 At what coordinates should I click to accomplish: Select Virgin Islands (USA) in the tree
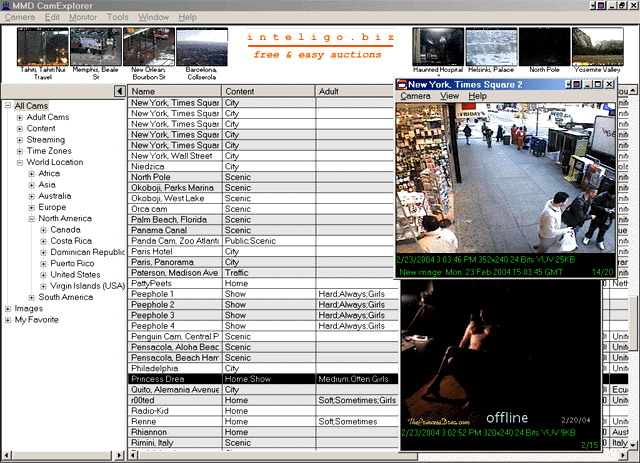[87, 286]
